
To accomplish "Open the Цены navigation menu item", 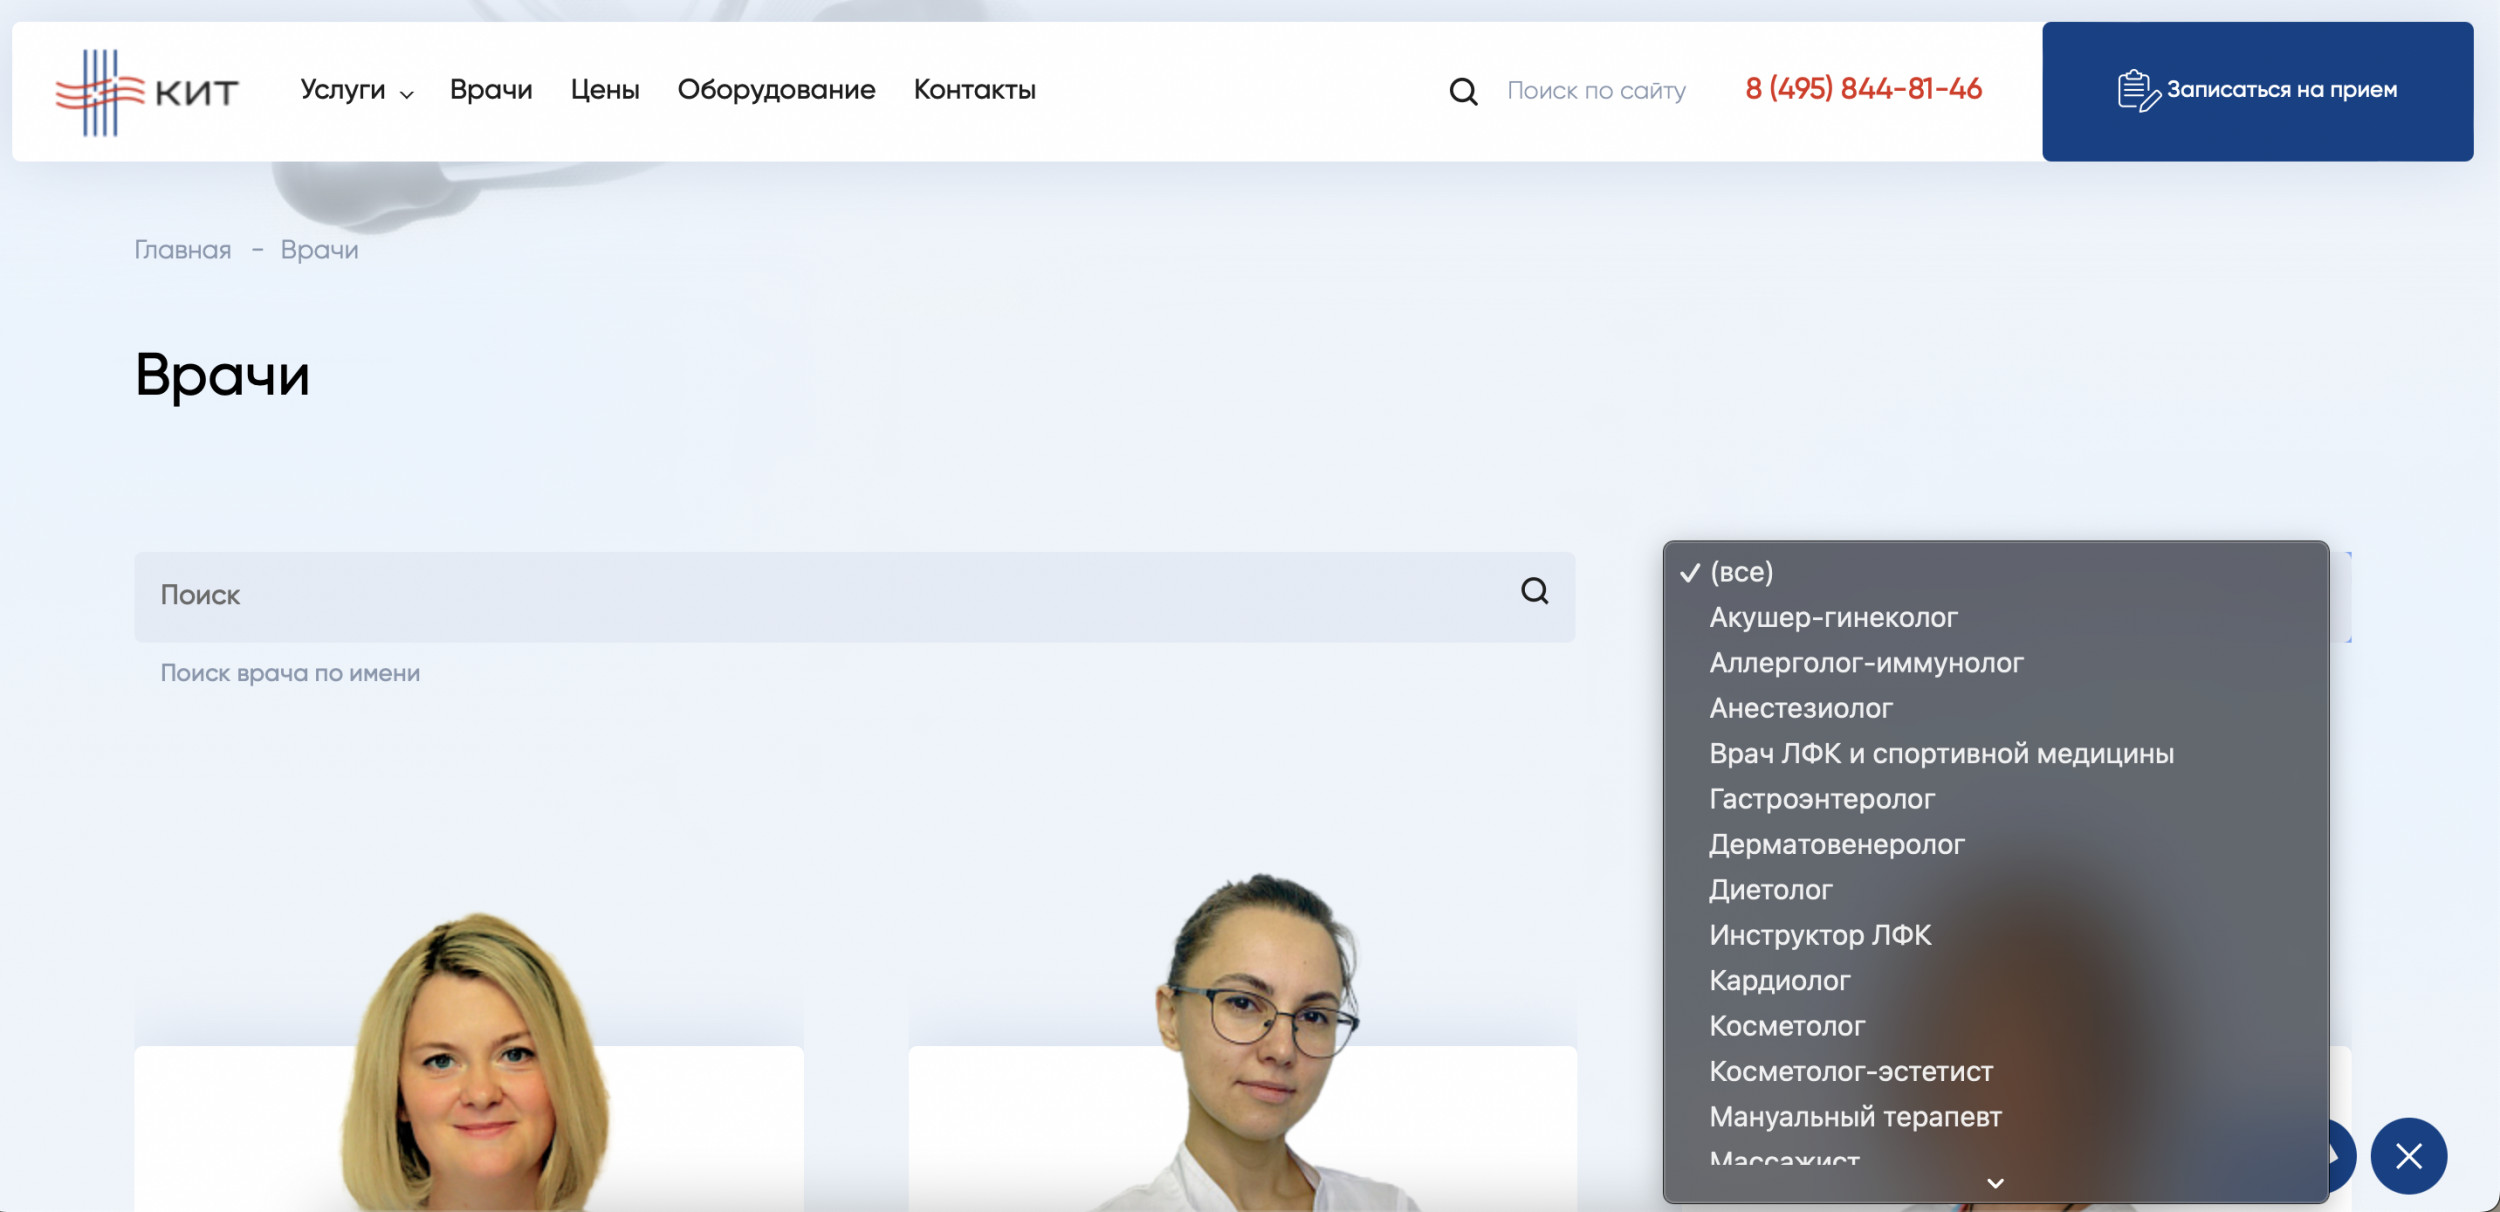I will point(605,90).
